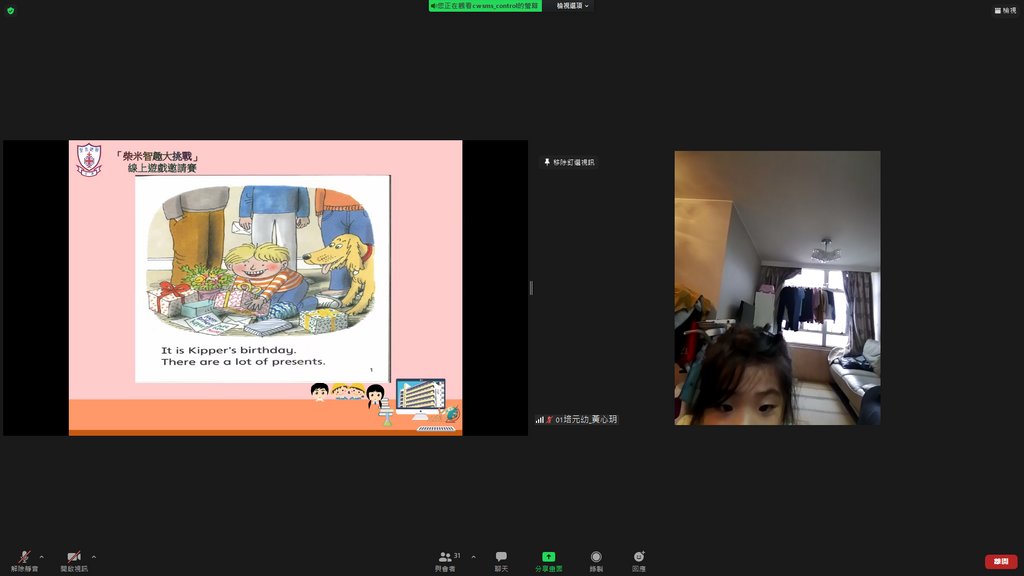Unmute the microphone in Zoom toolbar
This screenshot has height=576, width=1024.
point(24,559)
